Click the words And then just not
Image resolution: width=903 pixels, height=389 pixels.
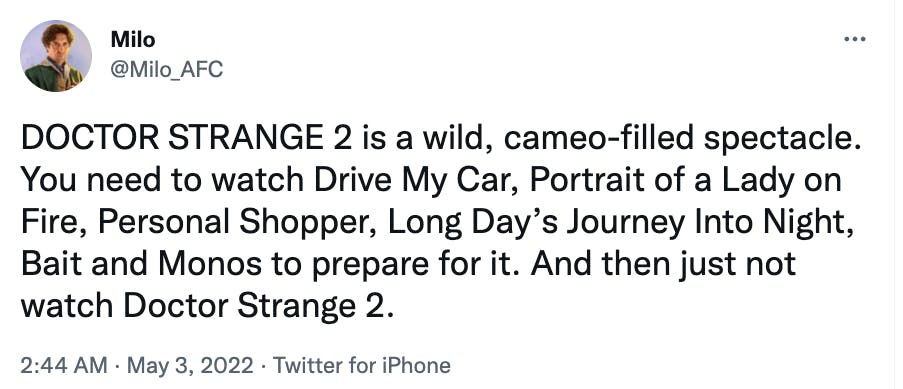(x=663, y=265)
